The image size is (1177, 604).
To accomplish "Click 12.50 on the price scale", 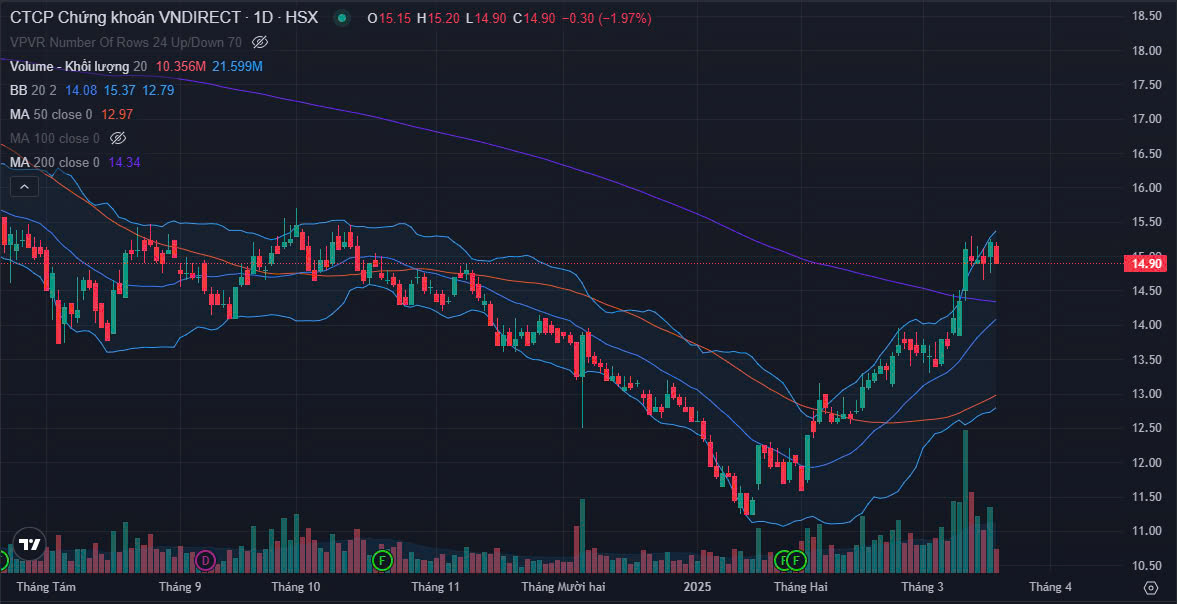I will [x=1147, y=428].
